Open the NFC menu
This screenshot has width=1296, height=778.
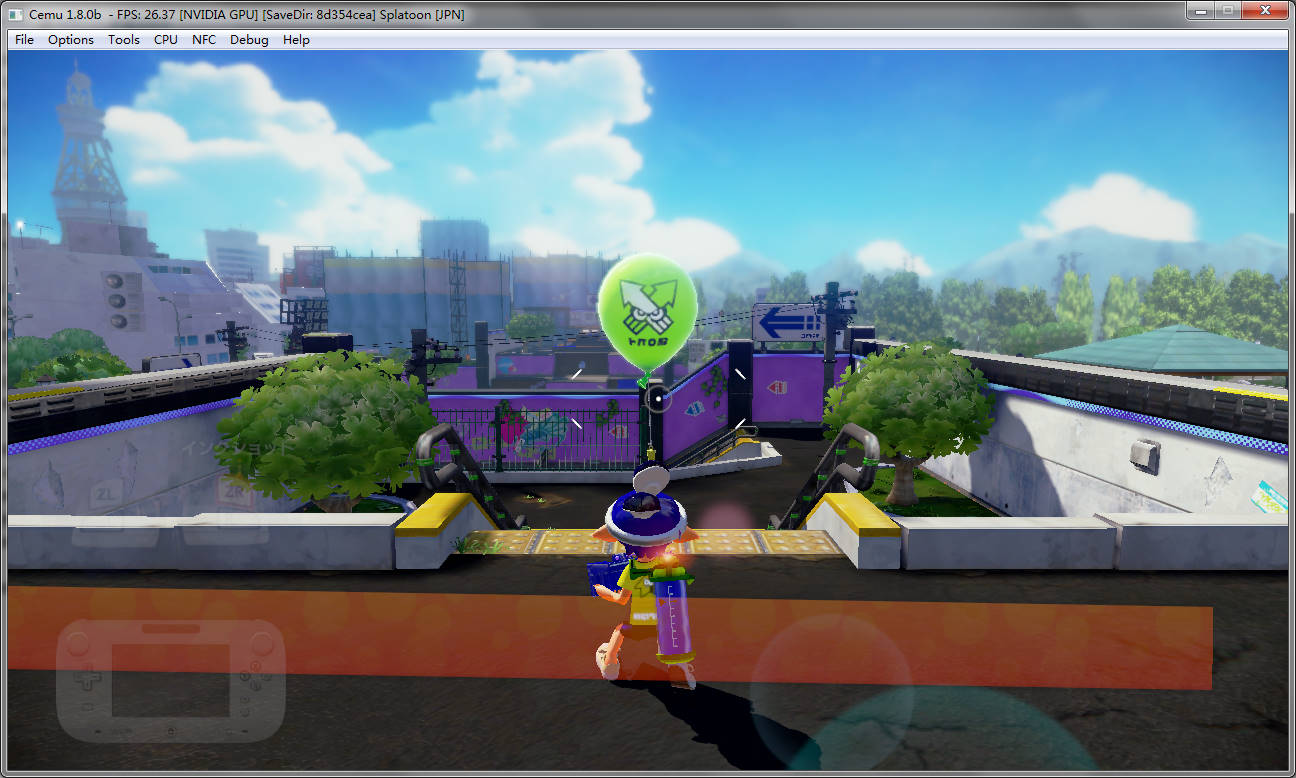click(204, 40)
